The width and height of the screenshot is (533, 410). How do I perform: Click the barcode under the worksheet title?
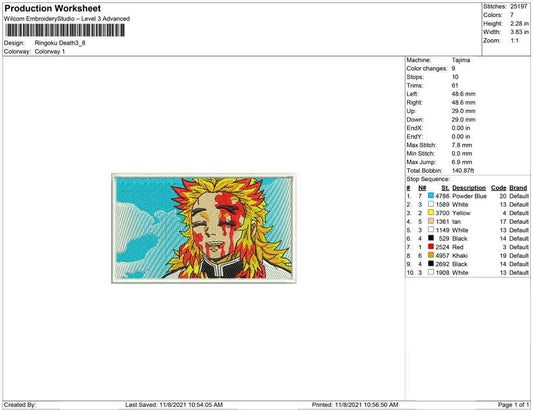(x=65, y=30)
